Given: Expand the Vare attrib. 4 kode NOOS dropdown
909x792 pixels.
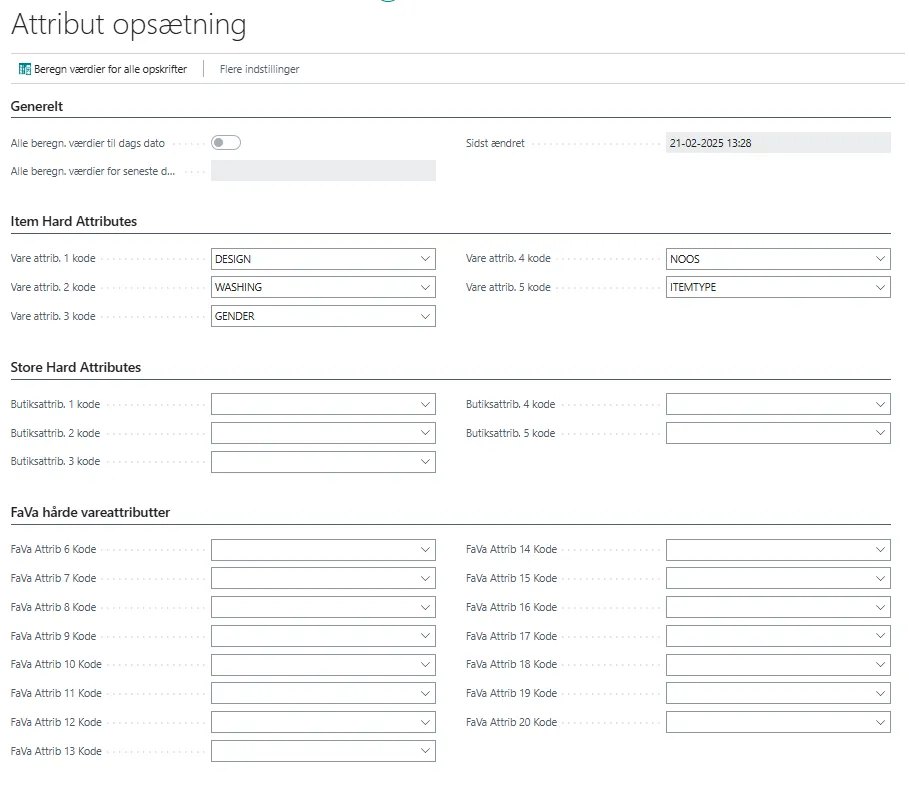Looking at the screenshot, I should tap(880, 259).
